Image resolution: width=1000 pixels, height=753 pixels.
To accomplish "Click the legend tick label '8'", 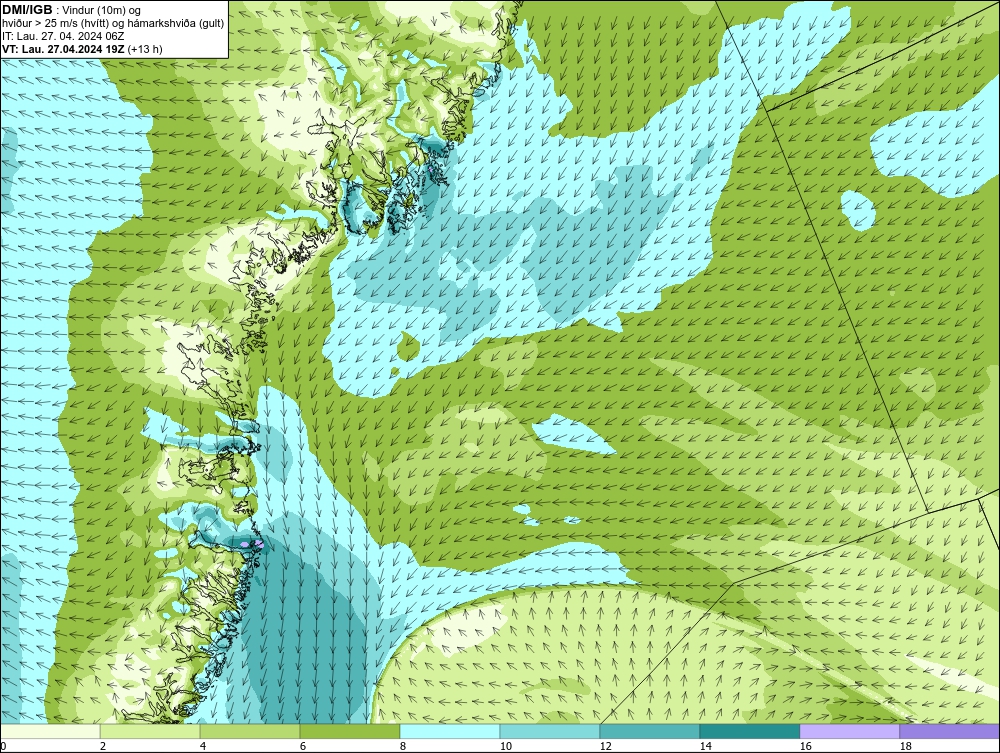I will (402, 747).
